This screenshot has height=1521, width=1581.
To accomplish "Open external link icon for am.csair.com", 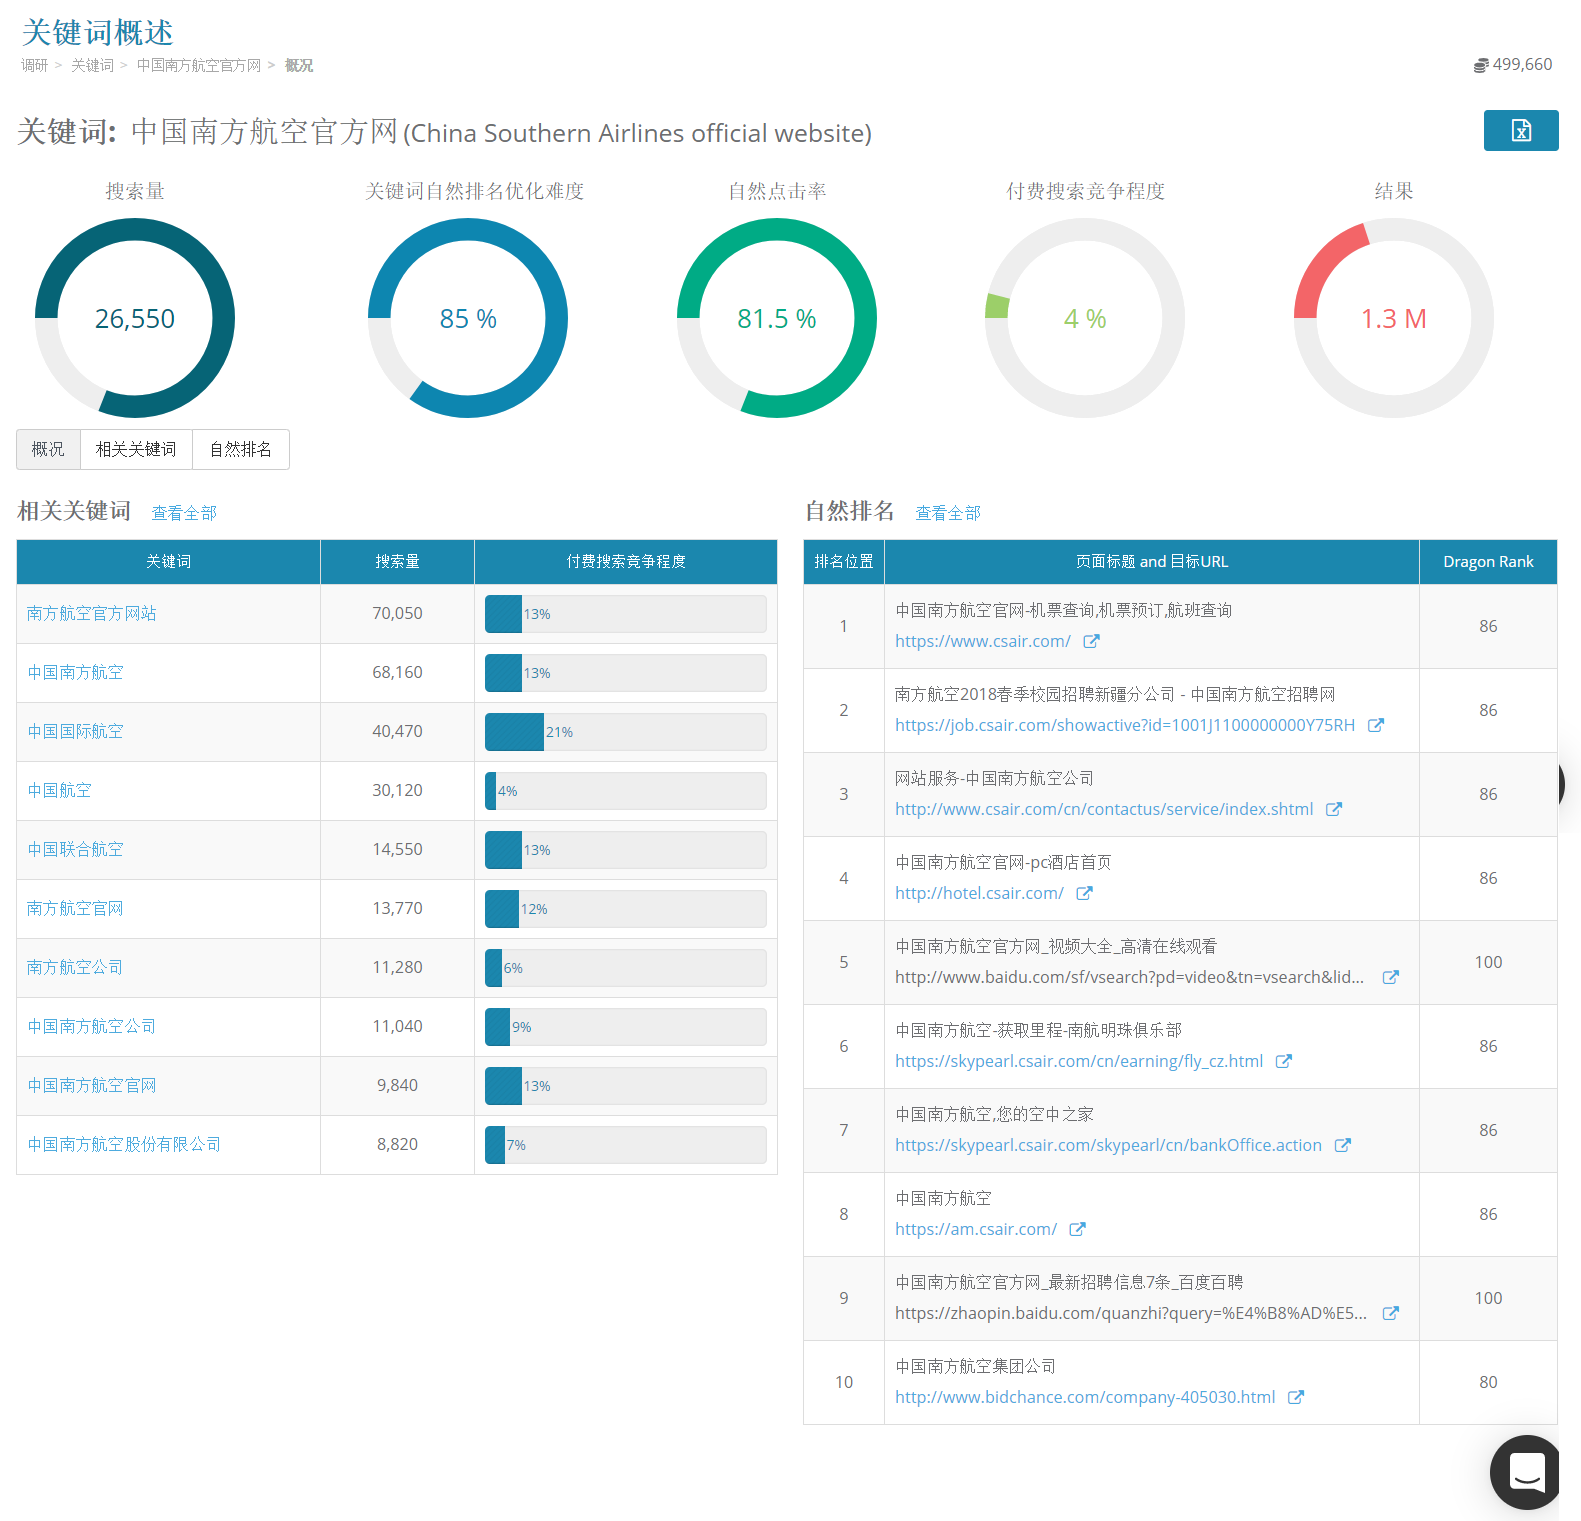I will click(1077, 1229).
